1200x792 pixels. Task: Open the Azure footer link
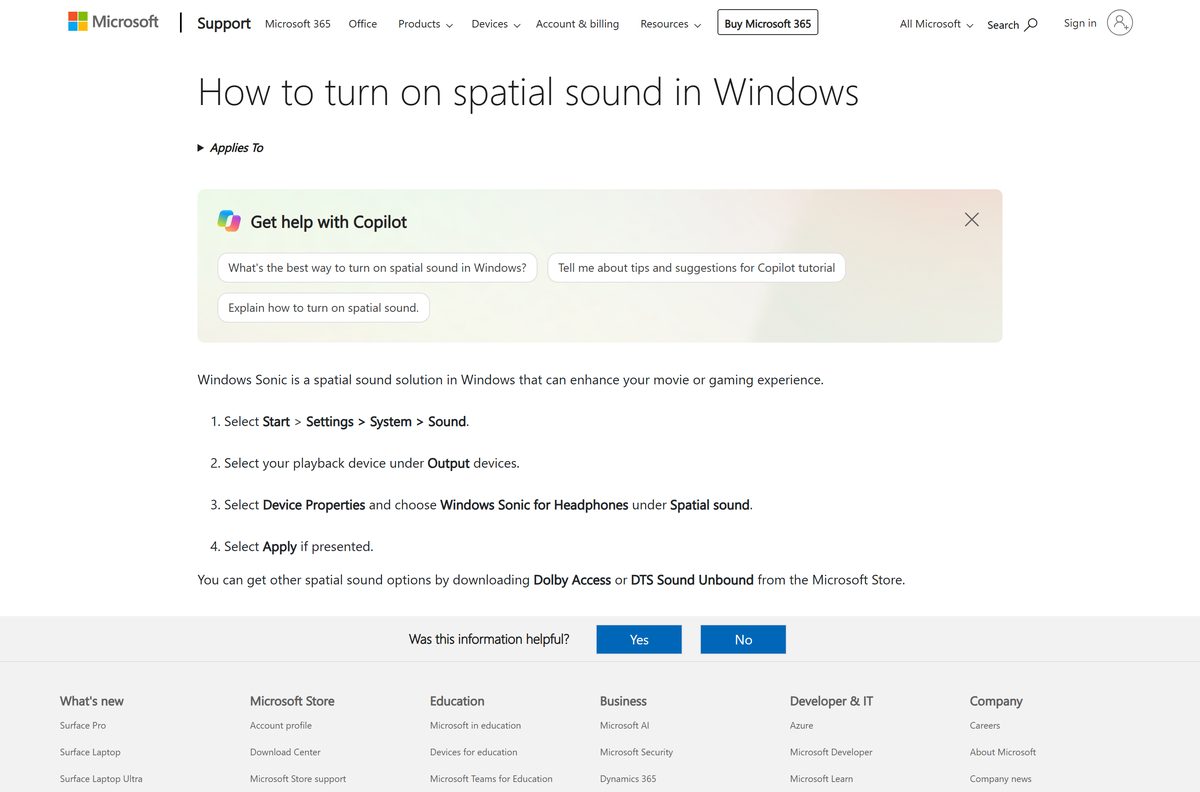click(801, 726)
